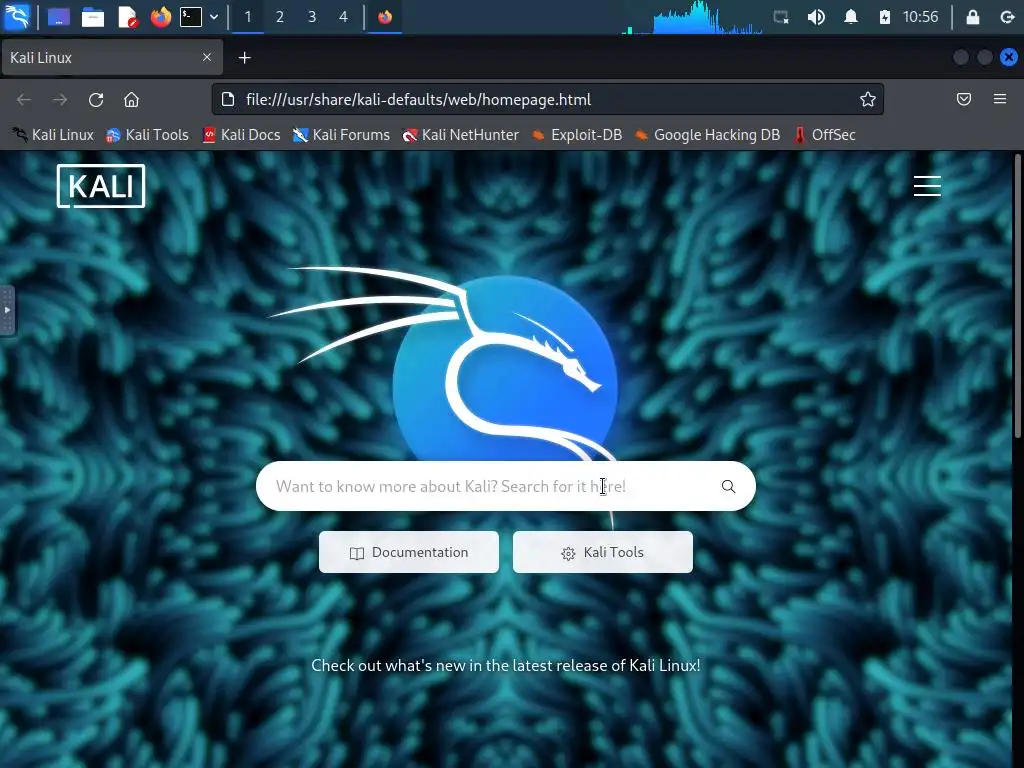Click the show desktop panel icon

click(59, 17)
